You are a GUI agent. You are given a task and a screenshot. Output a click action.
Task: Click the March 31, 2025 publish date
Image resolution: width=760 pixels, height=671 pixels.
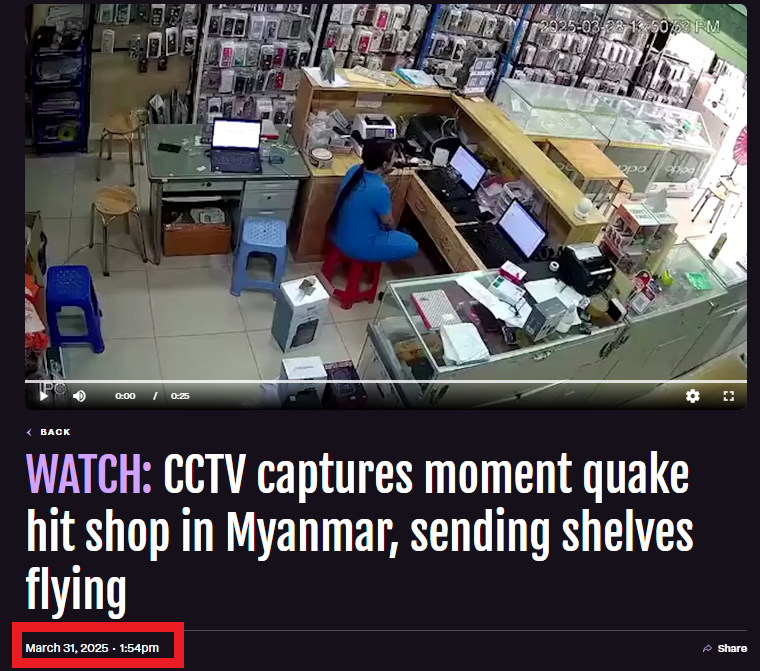click(67, 648)
